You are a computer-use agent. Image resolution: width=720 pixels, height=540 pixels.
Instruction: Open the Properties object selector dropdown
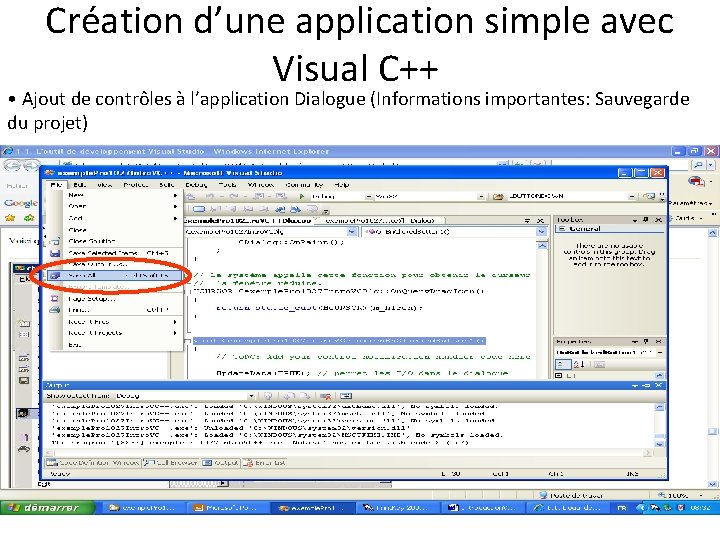[659, 352]
